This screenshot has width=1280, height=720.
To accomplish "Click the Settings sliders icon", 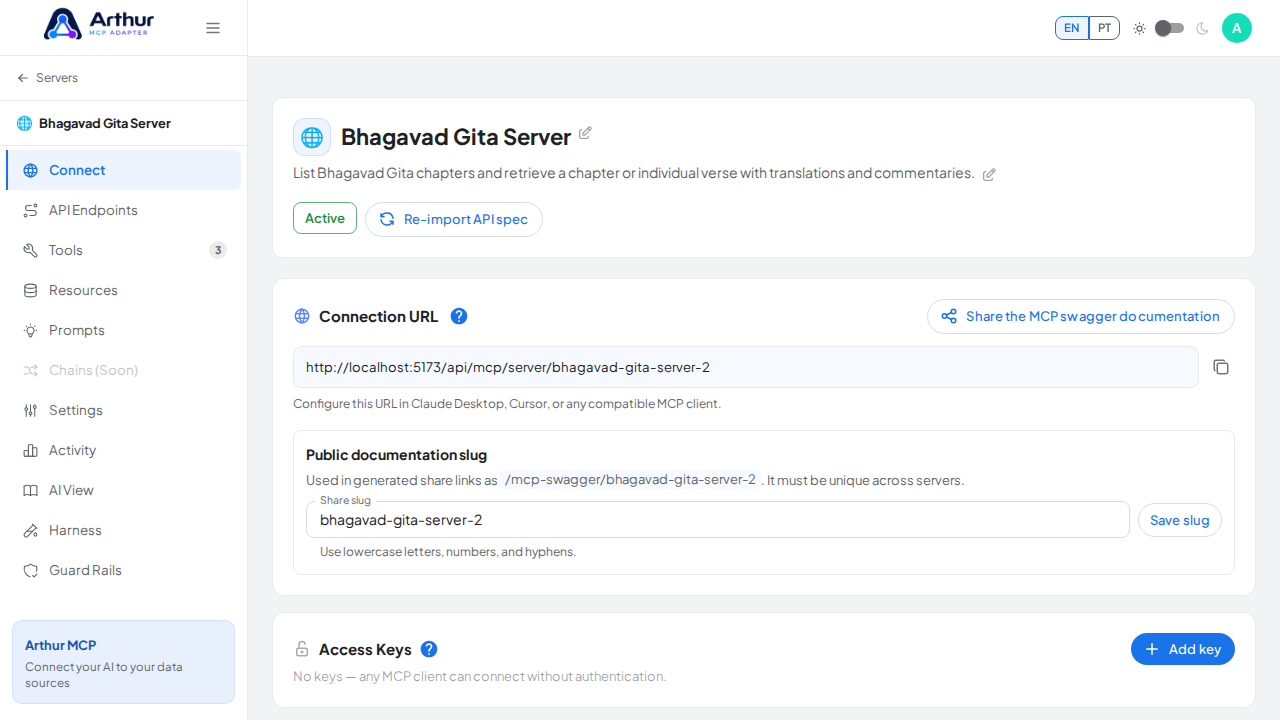I will 31,410.
